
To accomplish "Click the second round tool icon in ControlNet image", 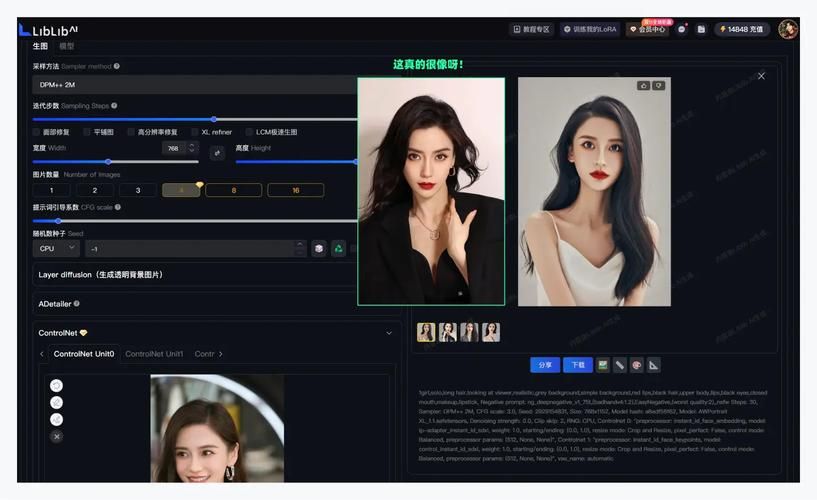I will point(56,403).
